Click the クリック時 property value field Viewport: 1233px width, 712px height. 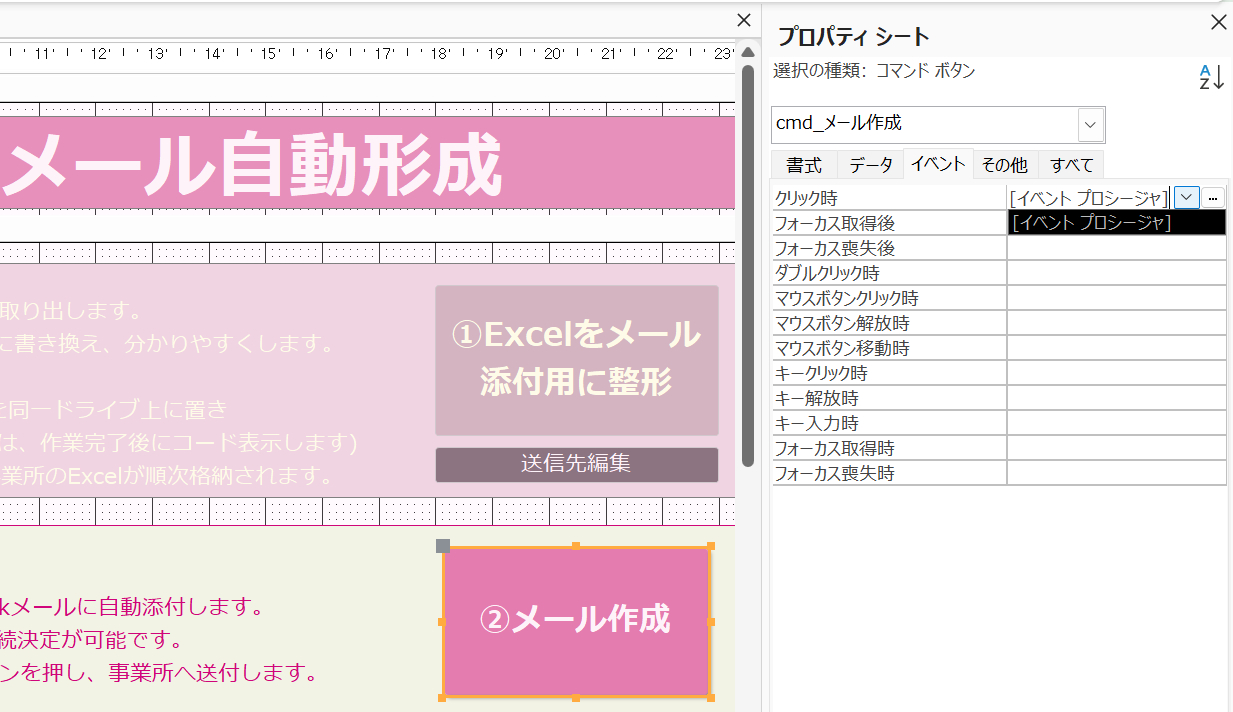pos(1090,198)
